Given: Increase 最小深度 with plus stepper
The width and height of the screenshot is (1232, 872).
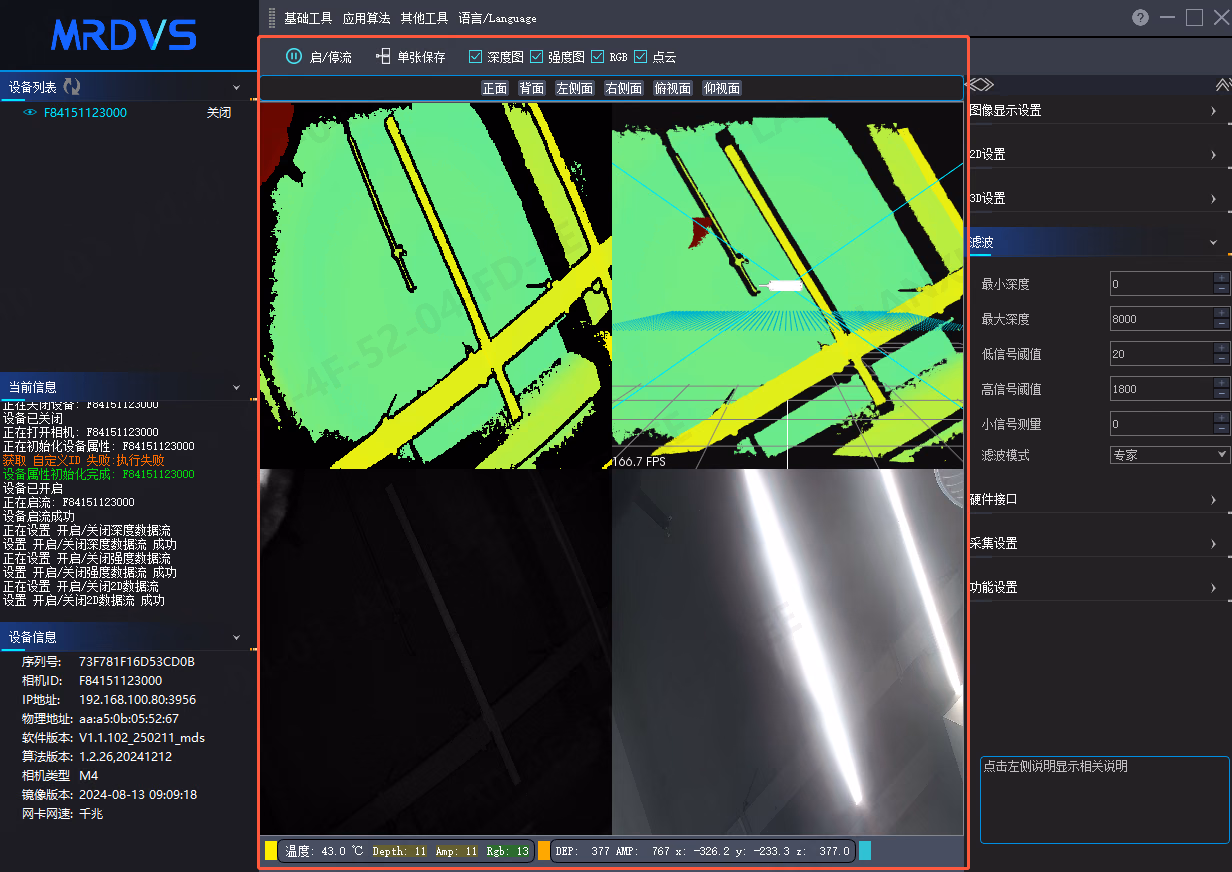Looking at the screenshot, I should [x=1221, y=278].
